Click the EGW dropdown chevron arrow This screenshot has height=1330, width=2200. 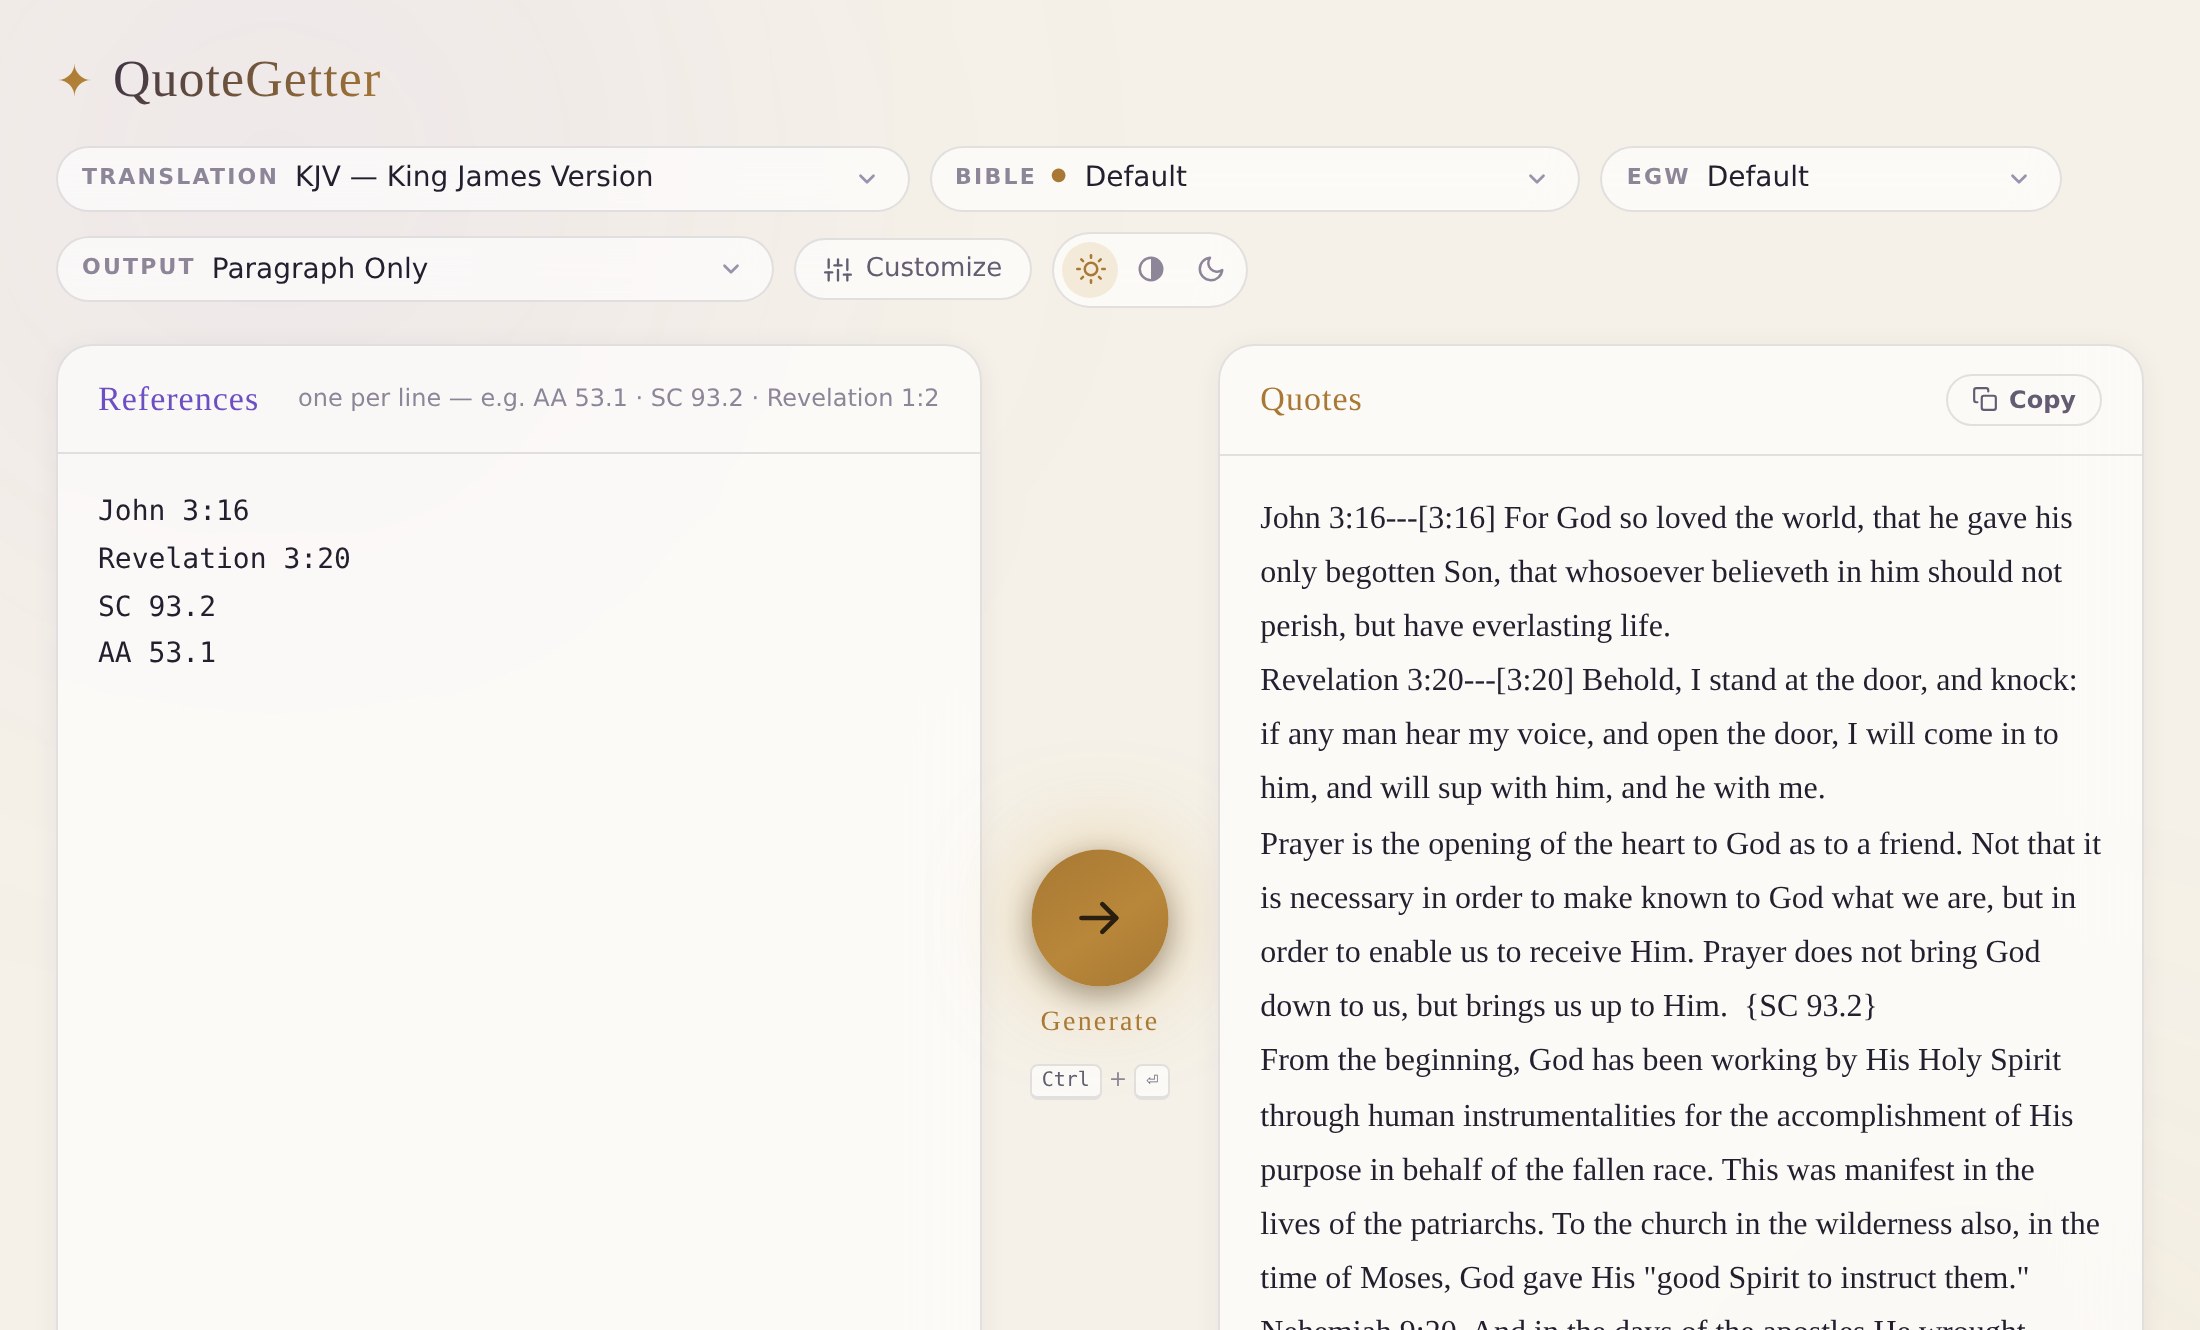point(2019,179)
